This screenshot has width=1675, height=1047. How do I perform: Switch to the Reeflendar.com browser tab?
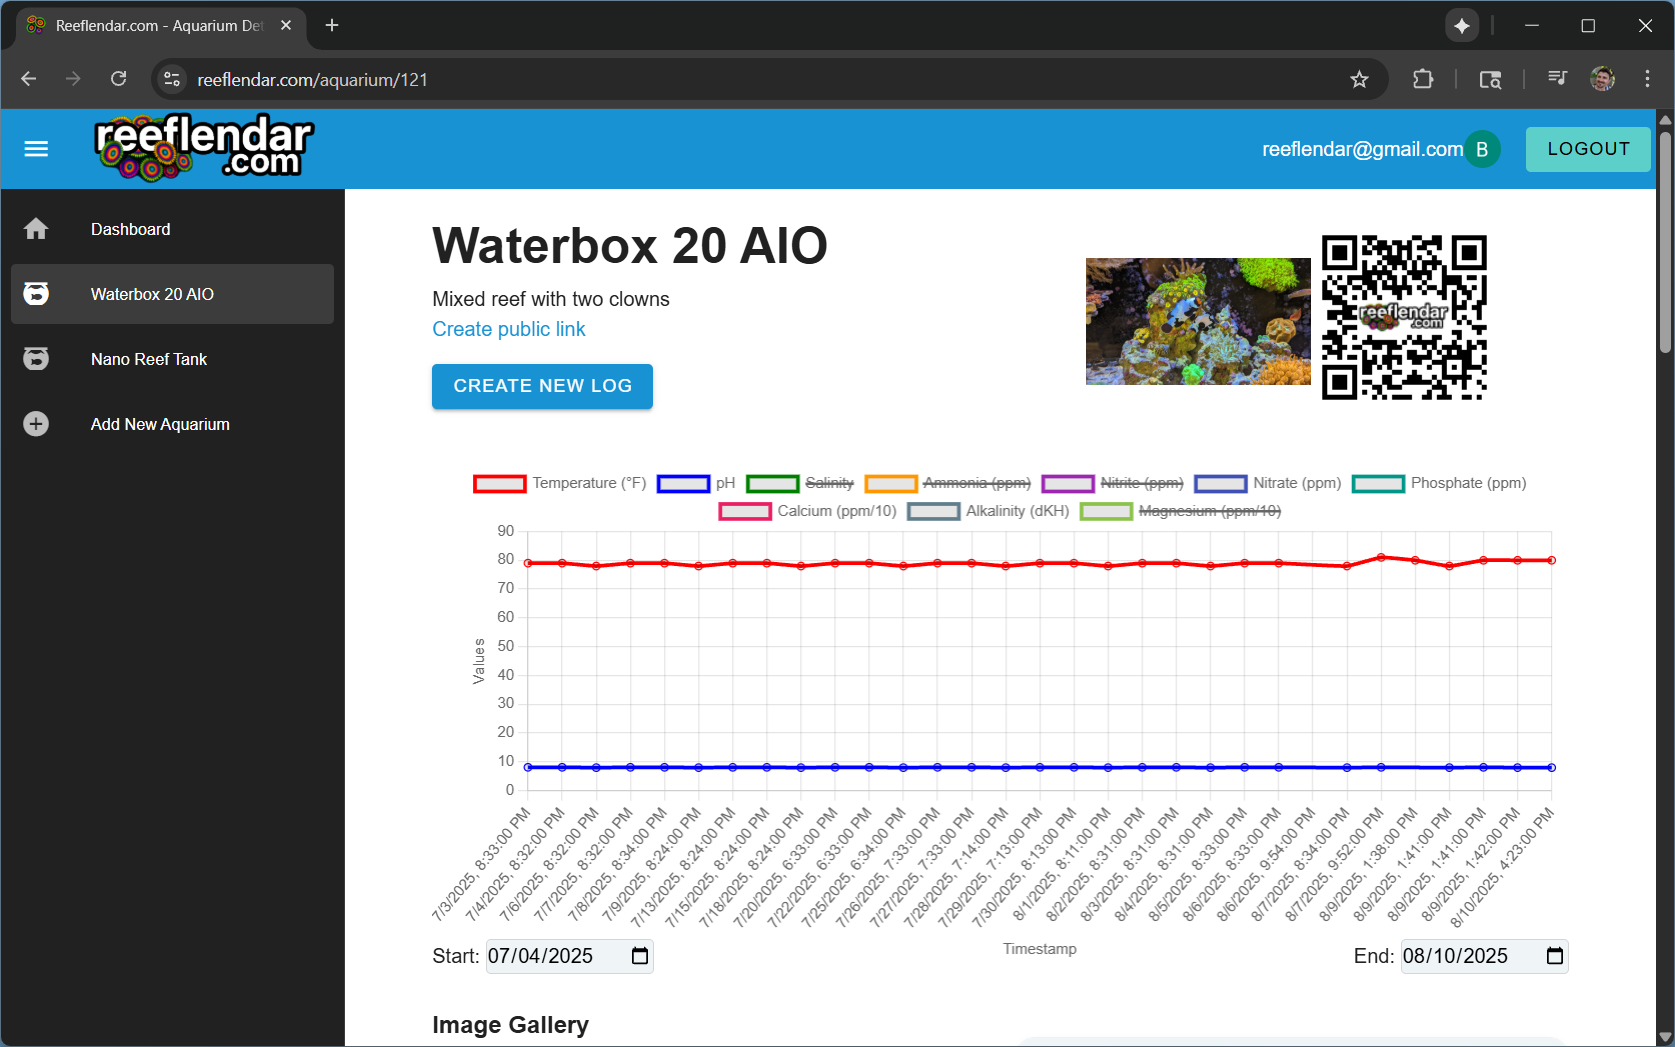[x=159, y=25]
